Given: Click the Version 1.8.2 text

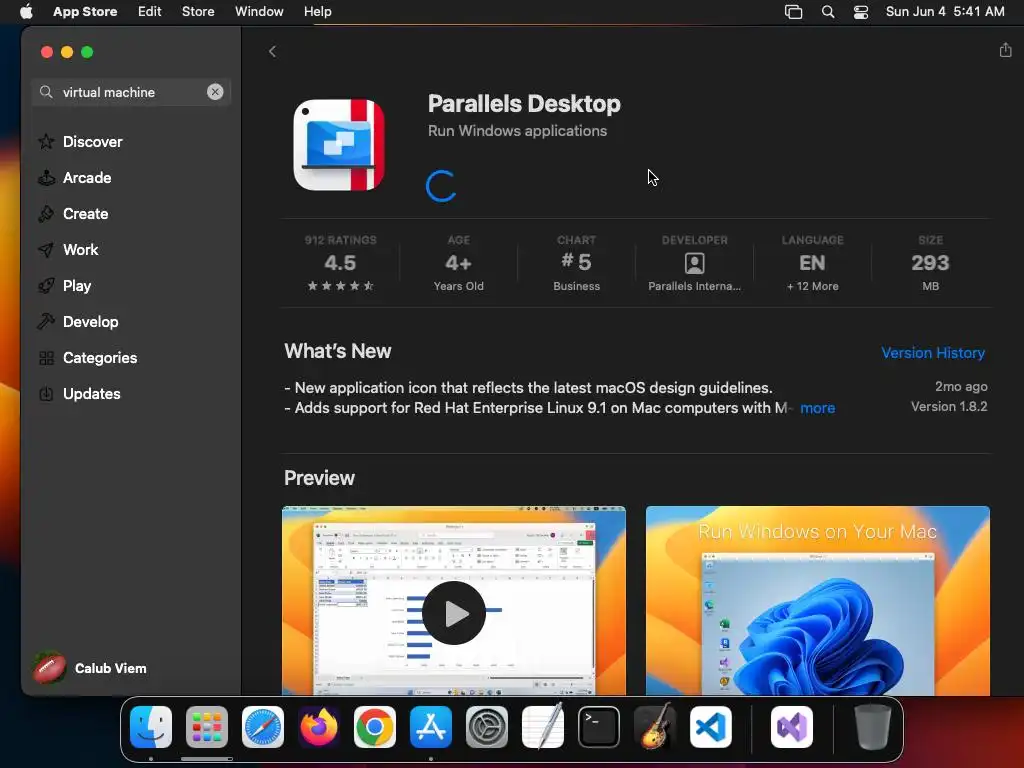Looking at the screenshot, I should [949, 406].
